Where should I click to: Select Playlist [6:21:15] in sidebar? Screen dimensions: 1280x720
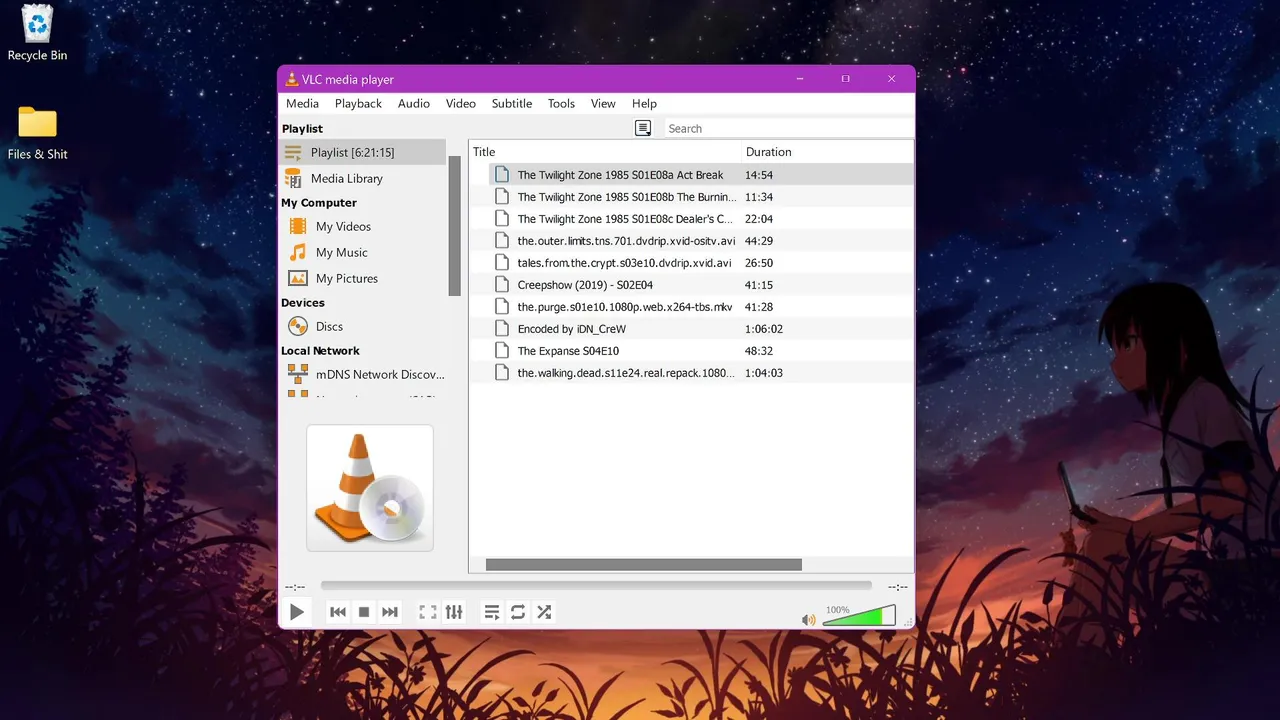coord(363,152)
